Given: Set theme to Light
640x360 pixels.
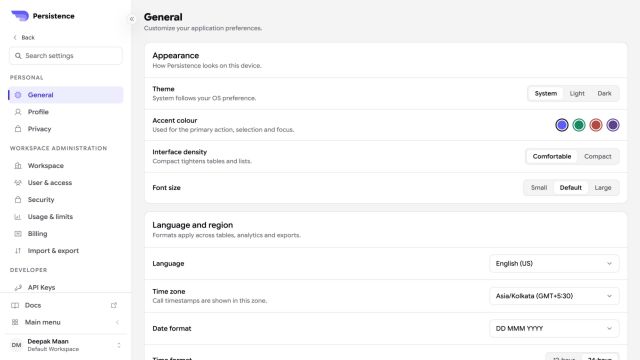Looking at the screenshot, I should [x=577, y=93].
